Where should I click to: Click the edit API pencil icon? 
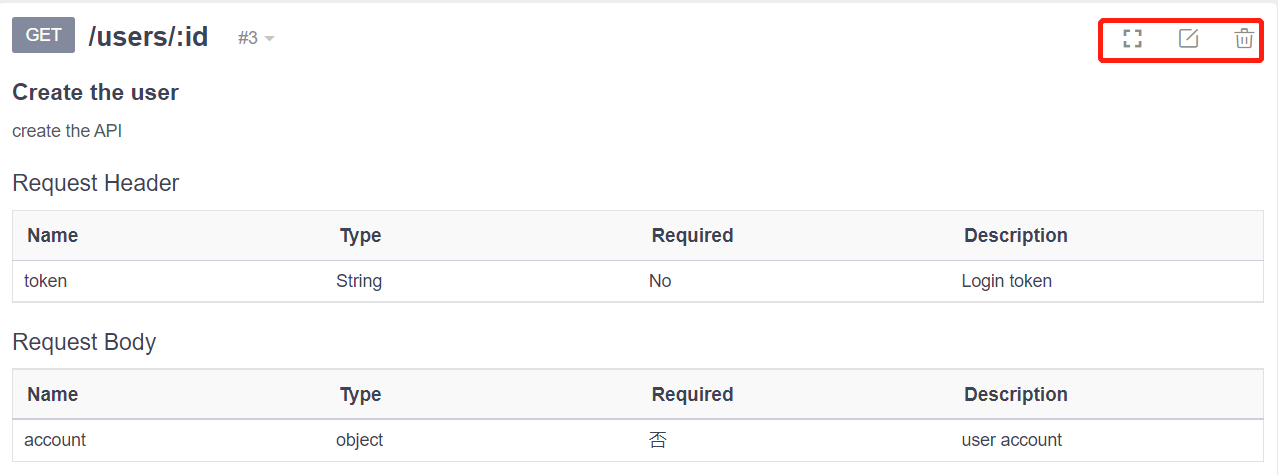click(1188, 39)
